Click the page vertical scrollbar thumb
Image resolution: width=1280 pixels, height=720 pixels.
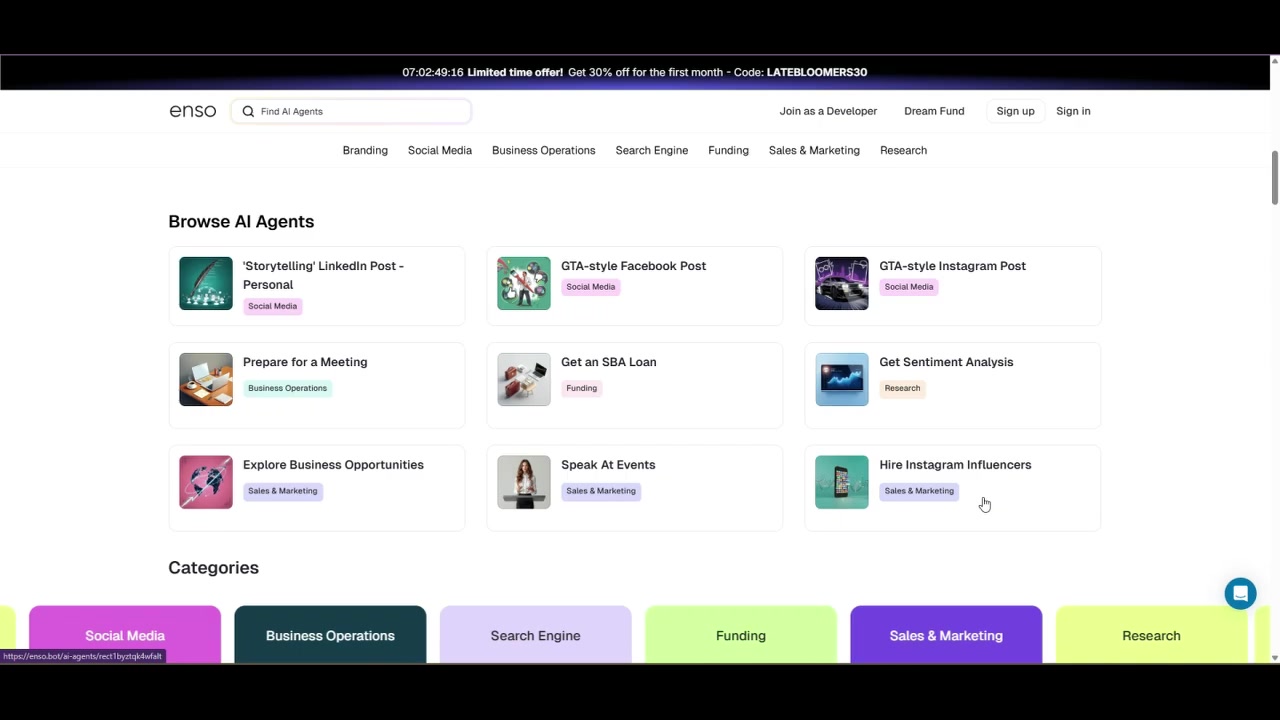pyautogui.click(x=1274, y=177)
